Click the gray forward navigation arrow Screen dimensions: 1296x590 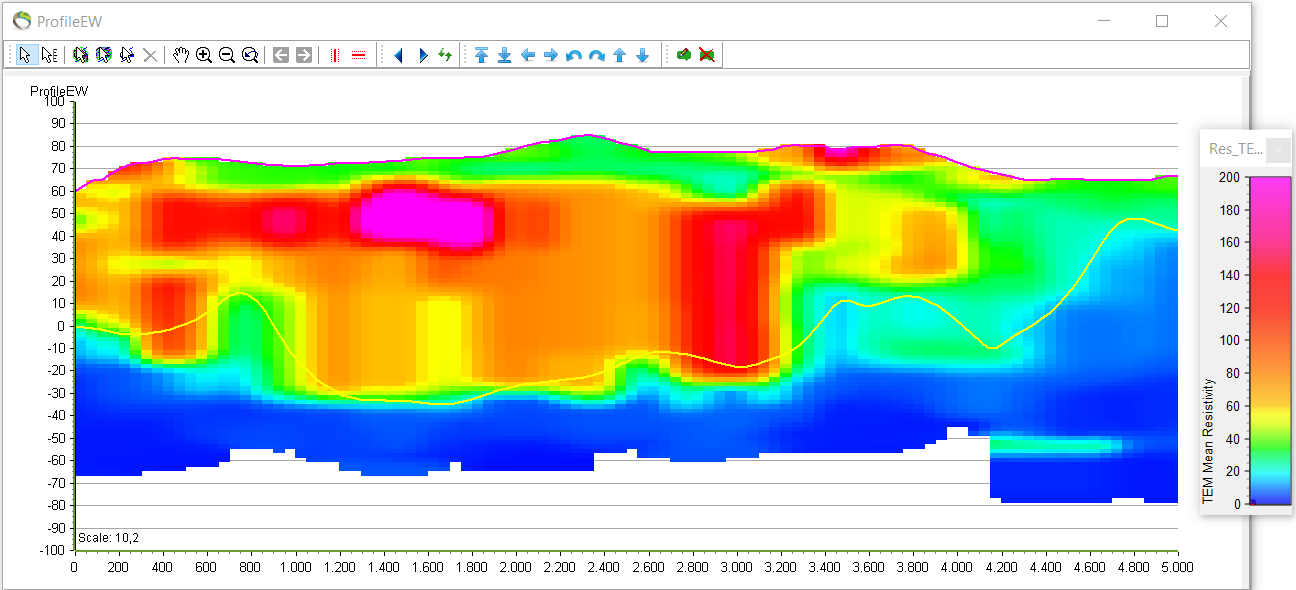304,55
